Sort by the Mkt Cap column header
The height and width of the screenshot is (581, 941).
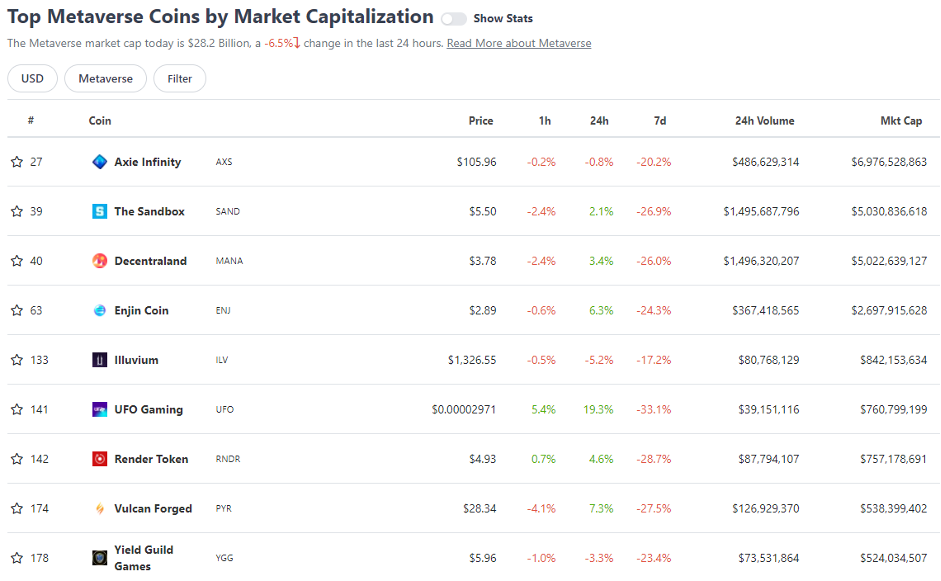click(x=900, y=121)
